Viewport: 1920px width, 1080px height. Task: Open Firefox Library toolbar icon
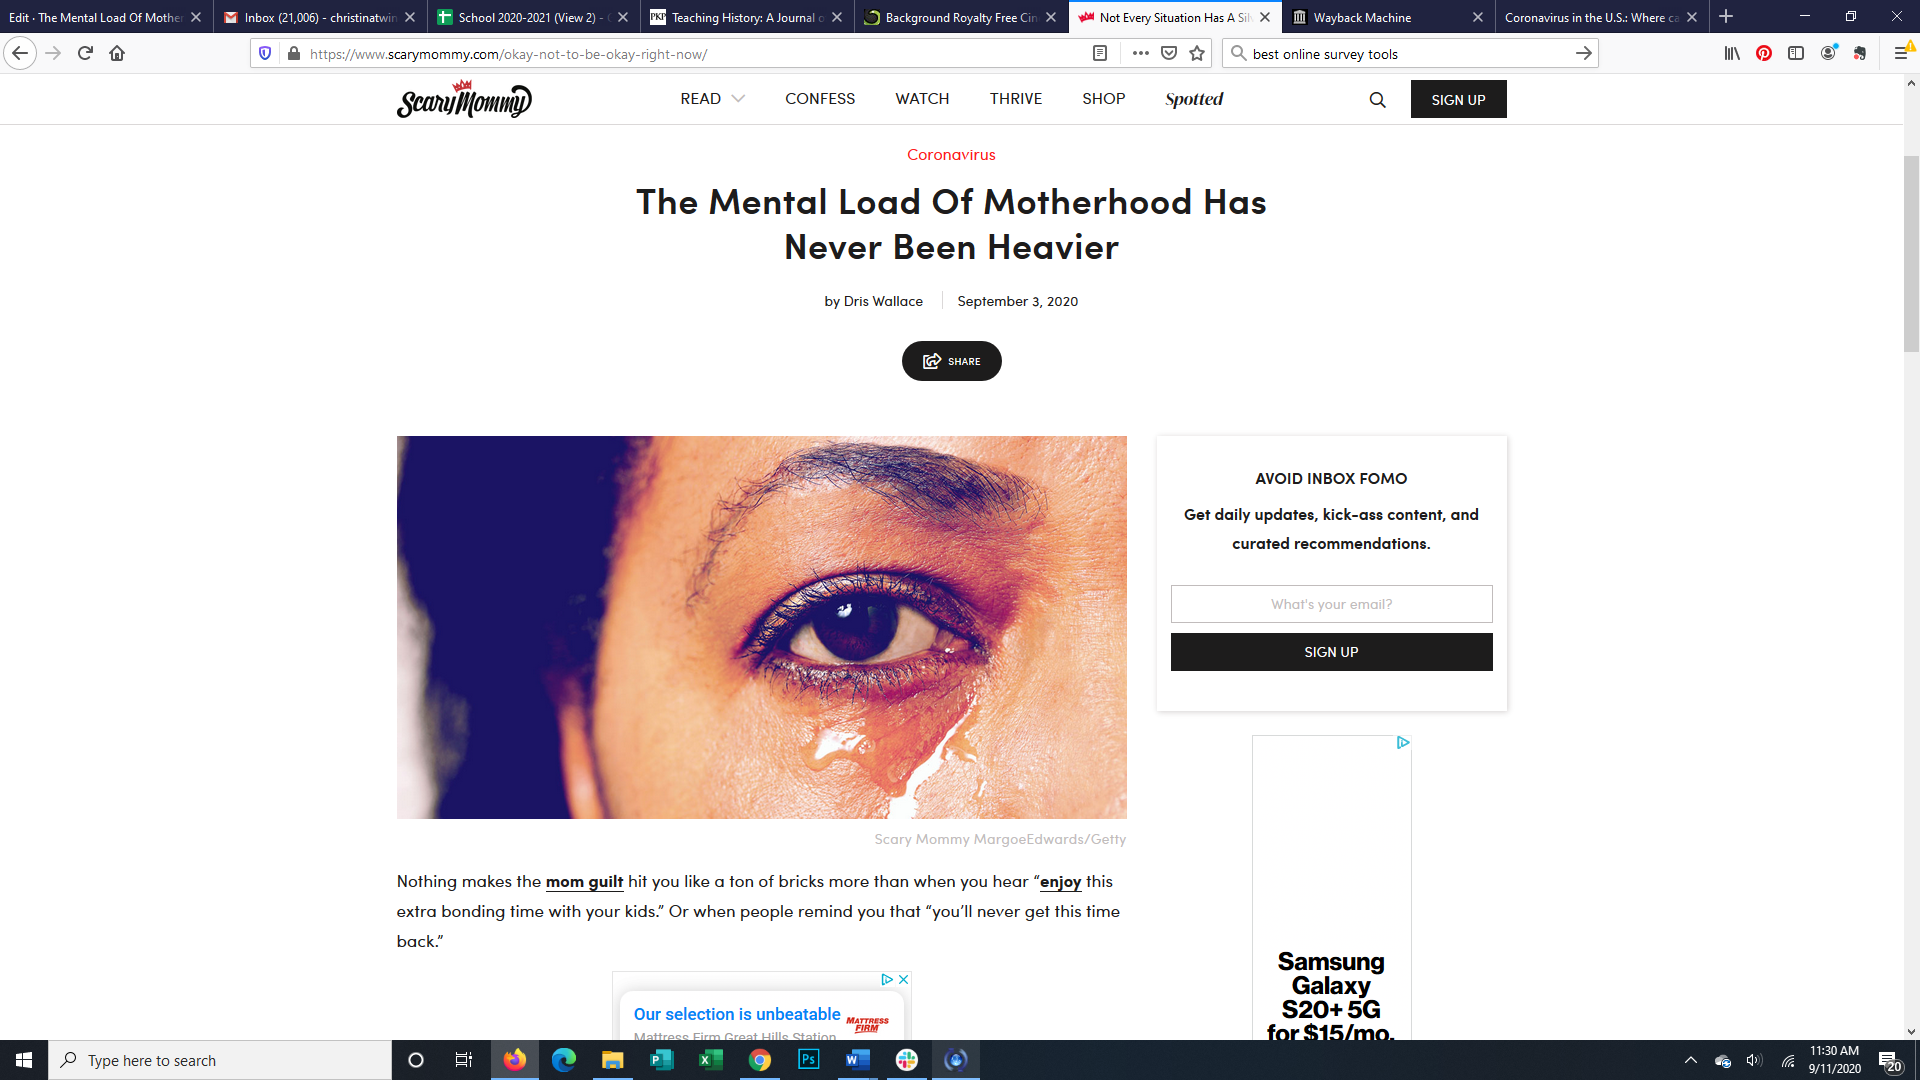point(1732,54)
